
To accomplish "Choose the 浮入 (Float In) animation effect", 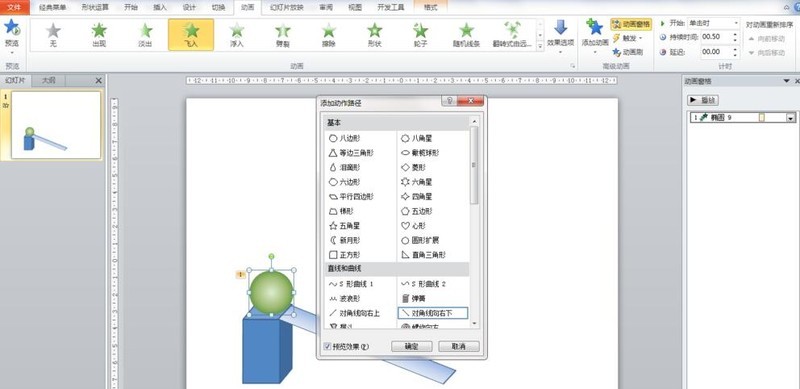I will click(237, 35).
